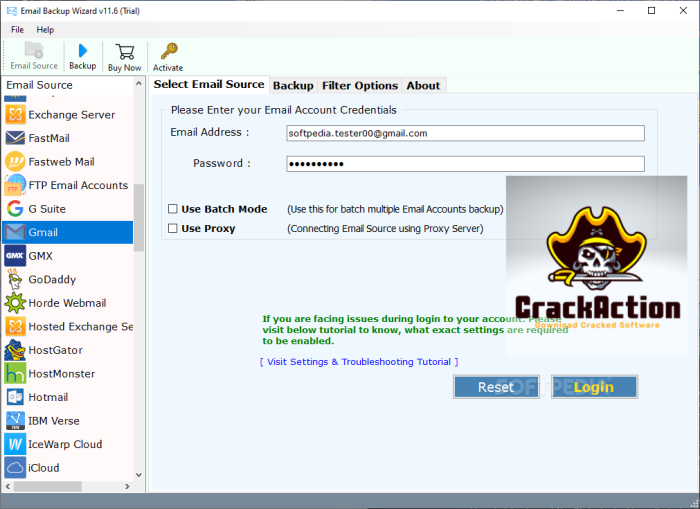Select the Hosted Exchange Server icon
Image resolution: width=700 pixels, height=509 pixels.
point(15,326)
